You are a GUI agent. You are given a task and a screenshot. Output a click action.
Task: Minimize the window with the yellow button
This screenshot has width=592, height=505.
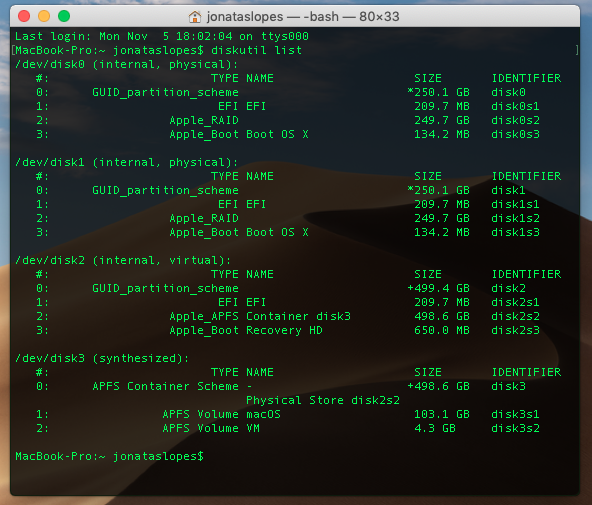tap(44, 16)
